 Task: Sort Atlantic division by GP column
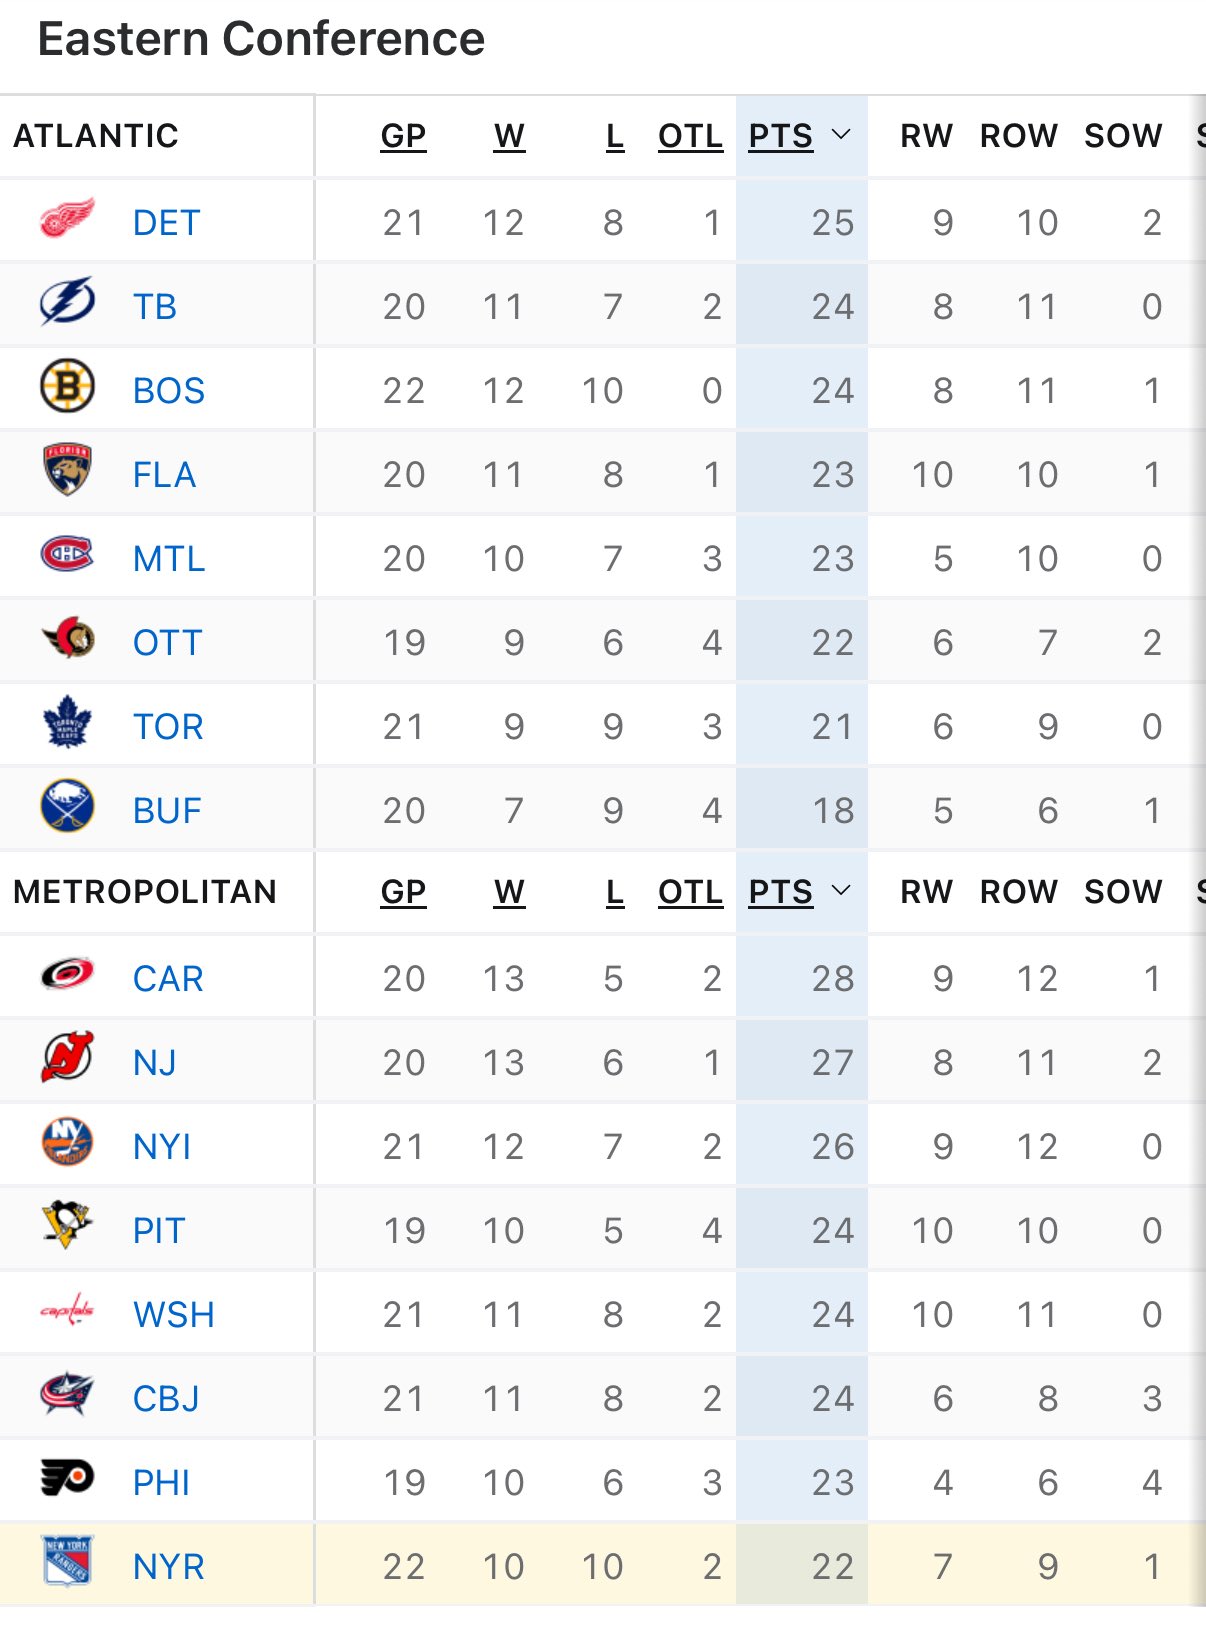(x=403, y=136)
